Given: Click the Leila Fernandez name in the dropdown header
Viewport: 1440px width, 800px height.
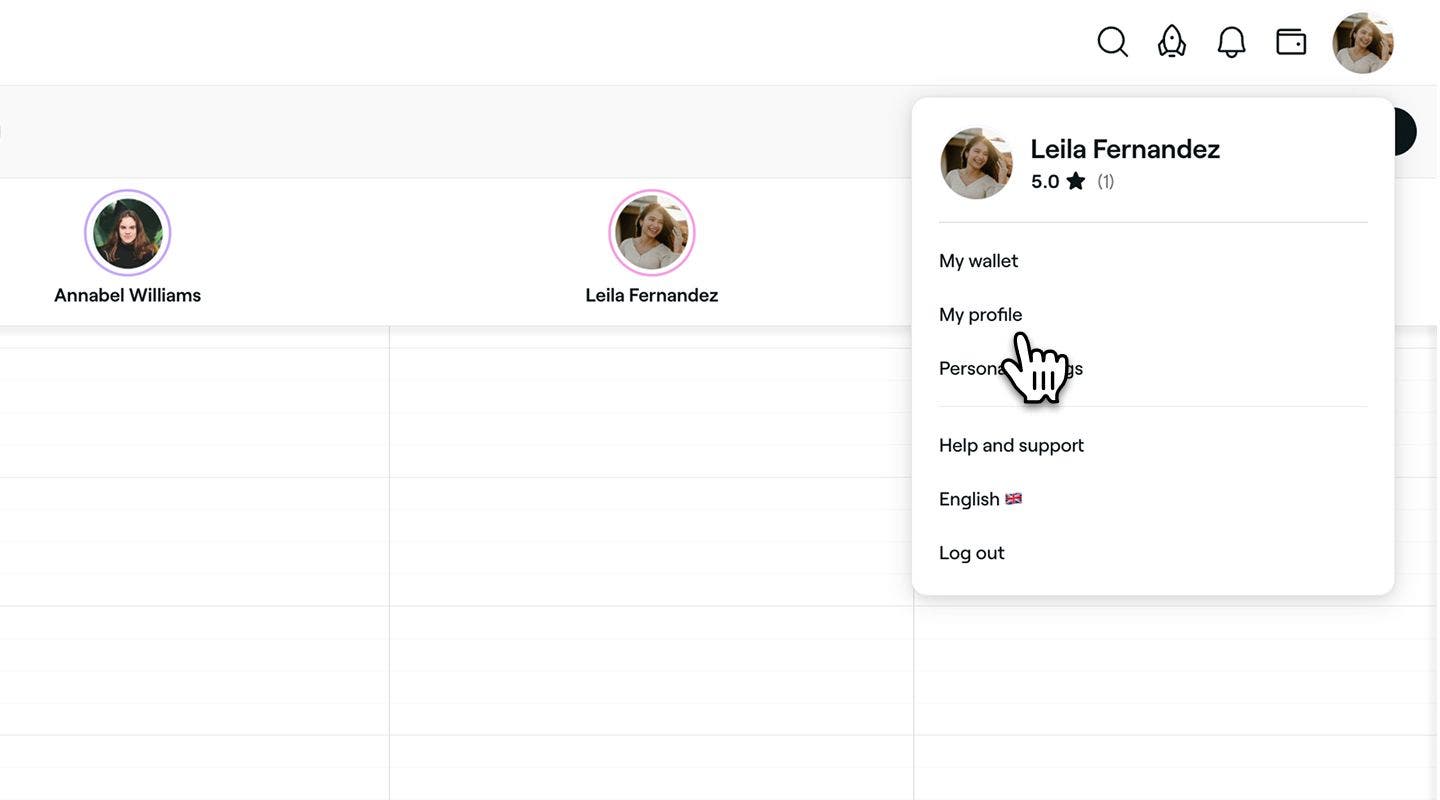Looking at the screenshot, I should (1125, 149).
